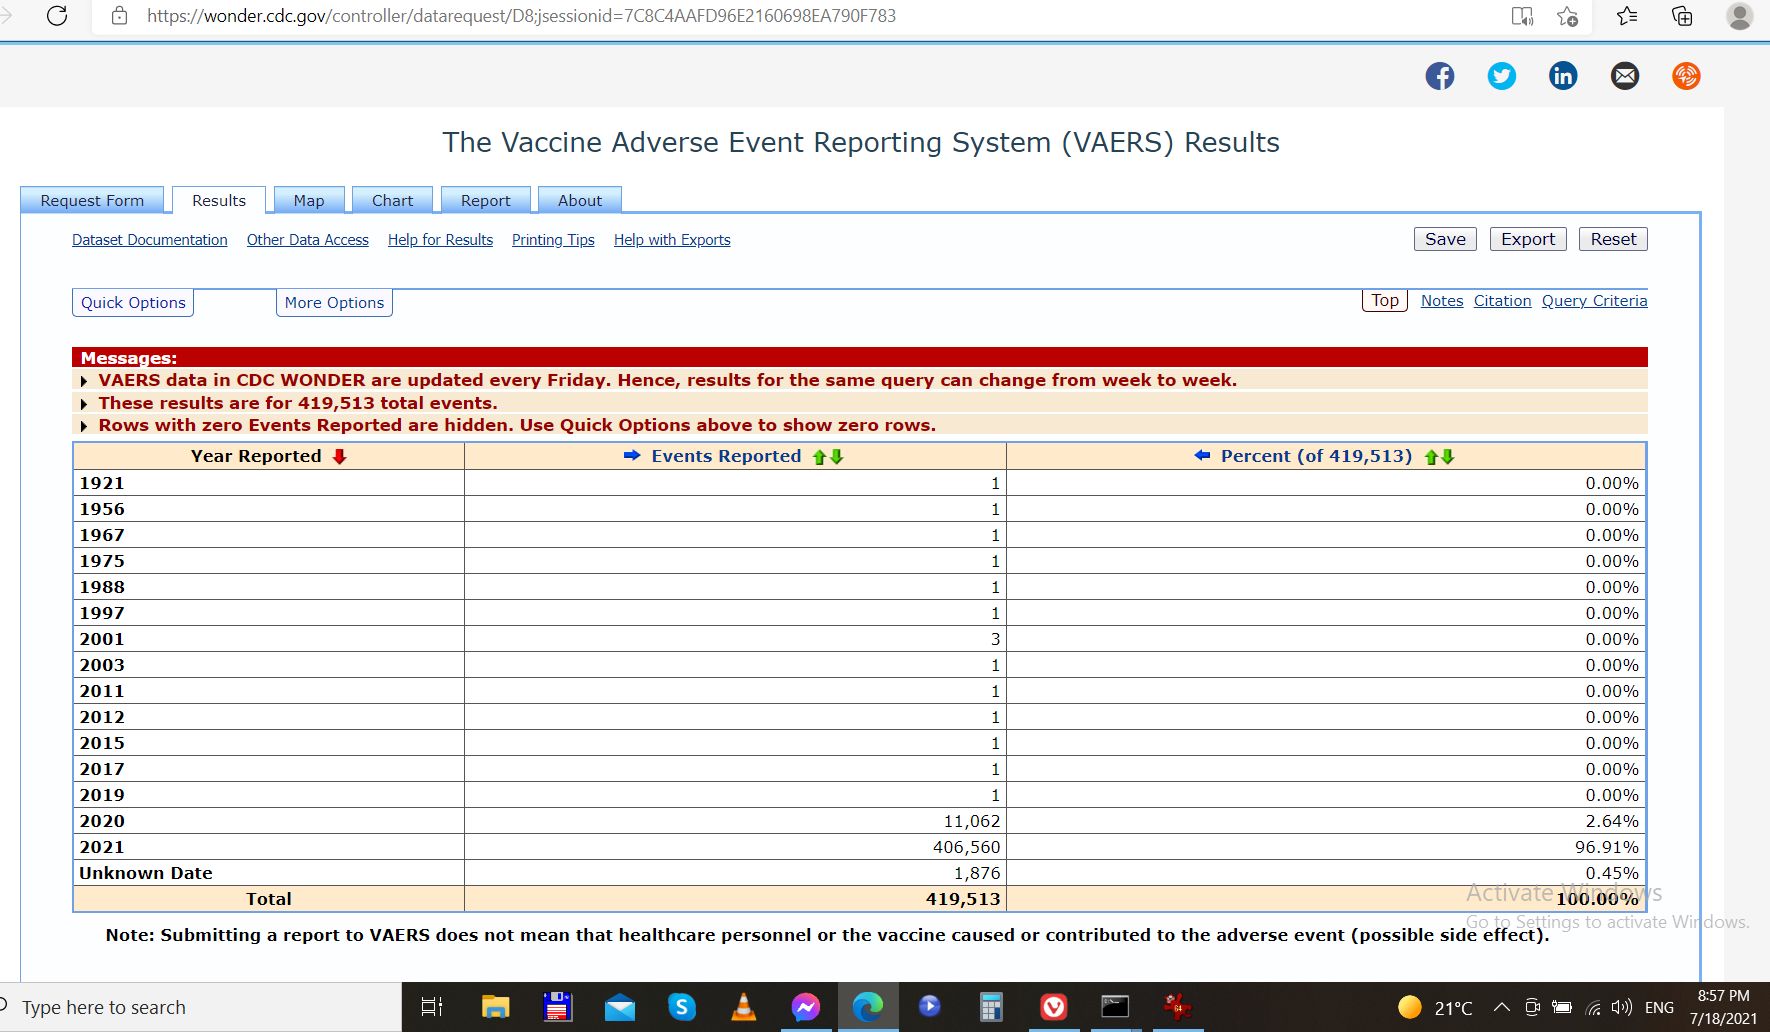Jump to Top button
The width and height of the screenshot is (1770, 1032).
[x=1385, y=300]
